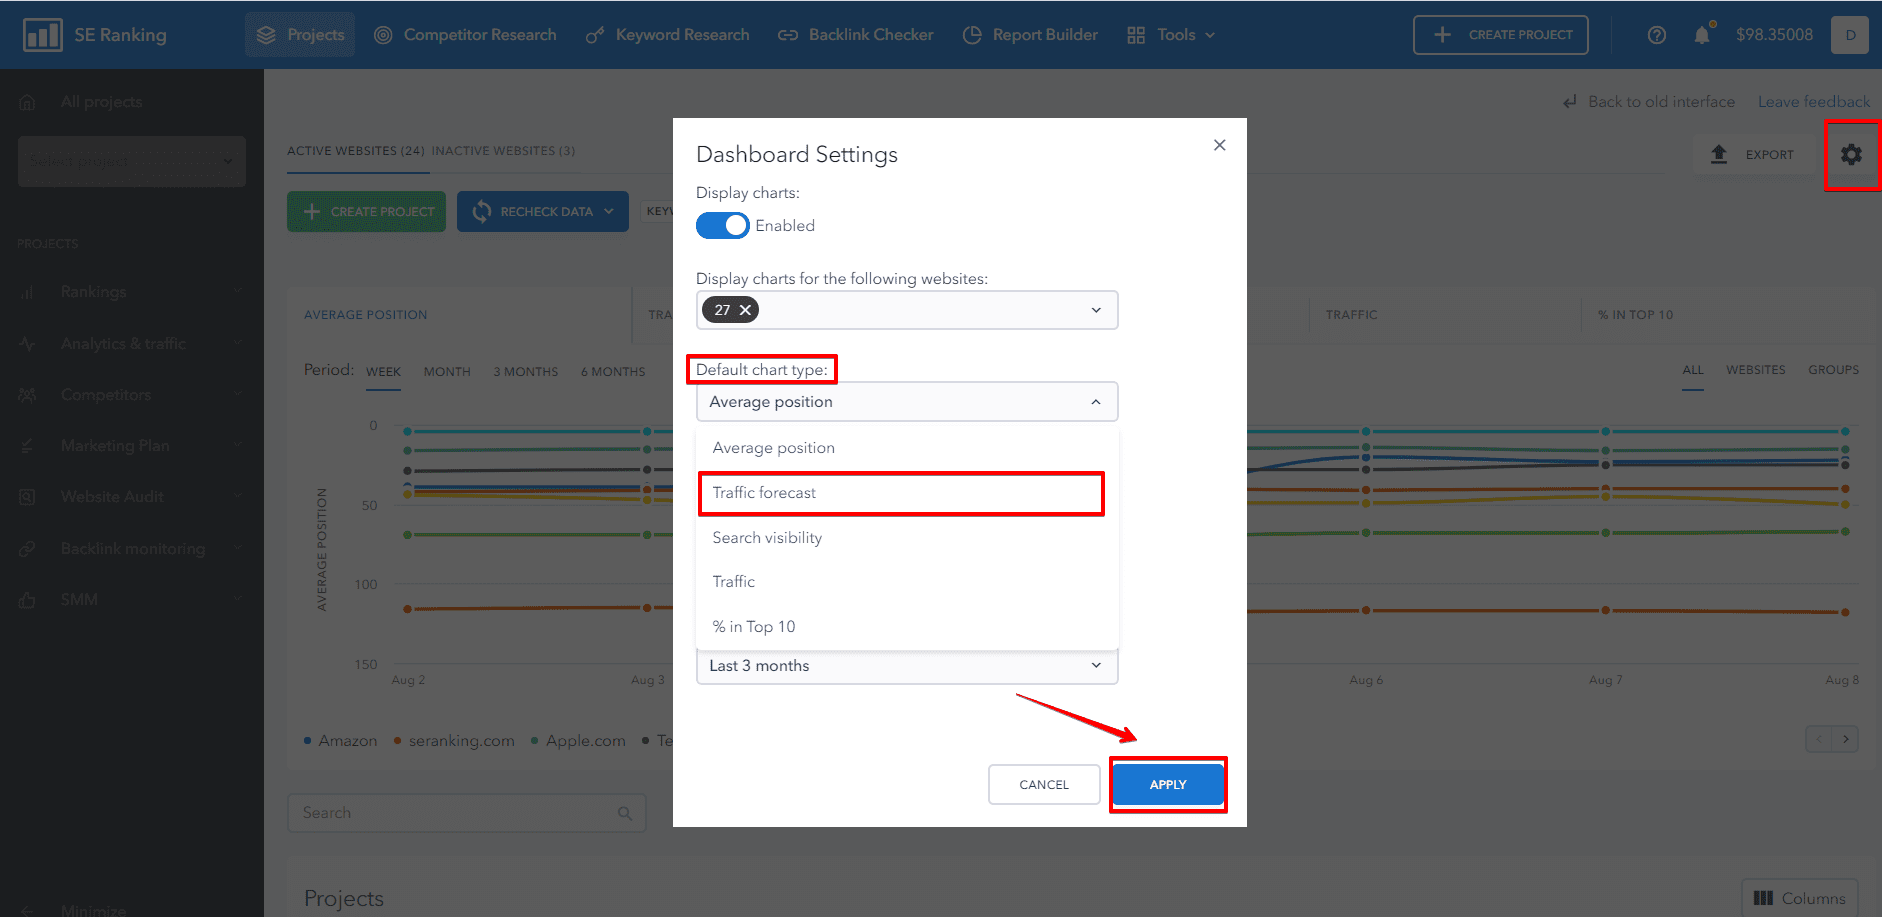Screen dimensions: 1887x917
Task: Remove the 27 websites tag
Action: pos(745,310)
